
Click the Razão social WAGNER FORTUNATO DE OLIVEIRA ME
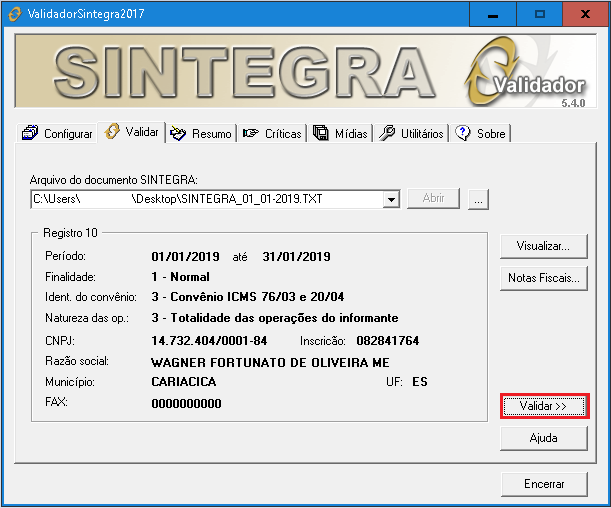(270, 363)
